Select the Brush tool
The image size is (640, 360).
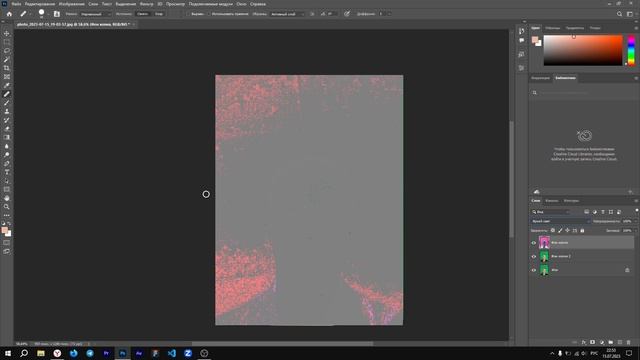point(7,103)
